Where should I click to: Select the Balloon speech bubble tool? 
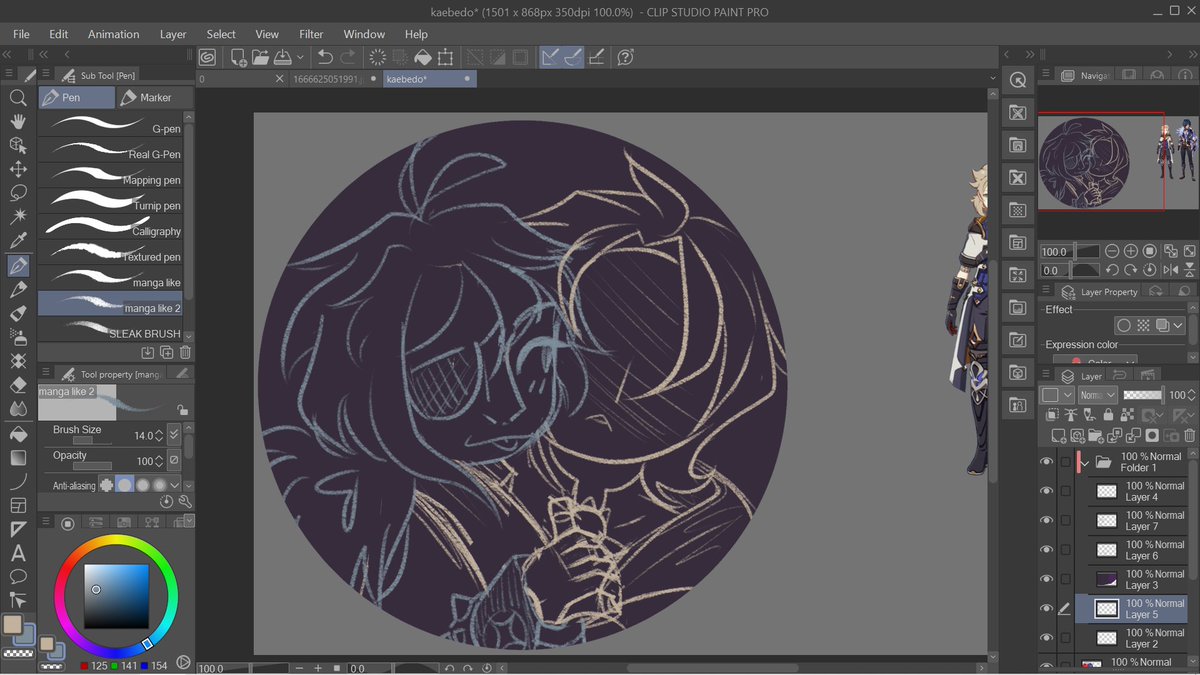18,576
